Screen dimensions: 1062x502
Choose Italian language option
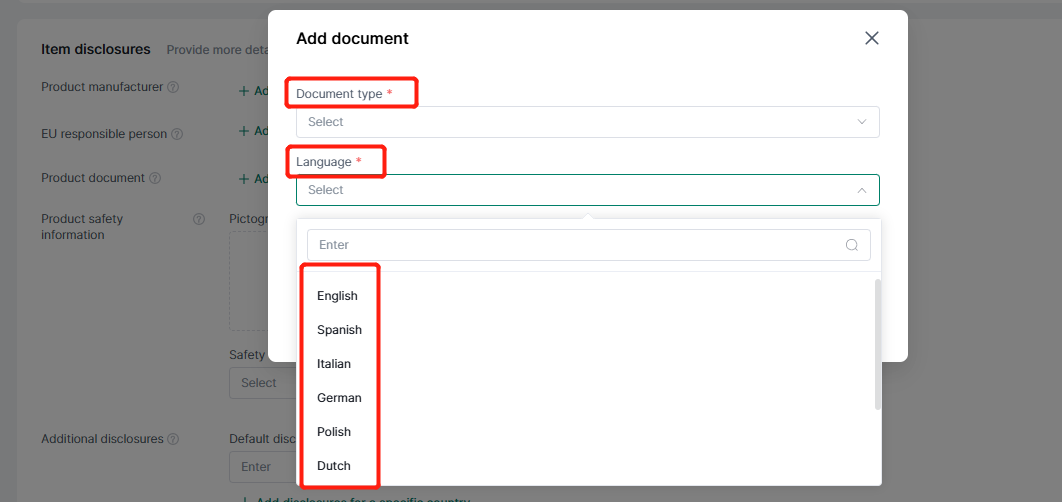click(334, 364)
